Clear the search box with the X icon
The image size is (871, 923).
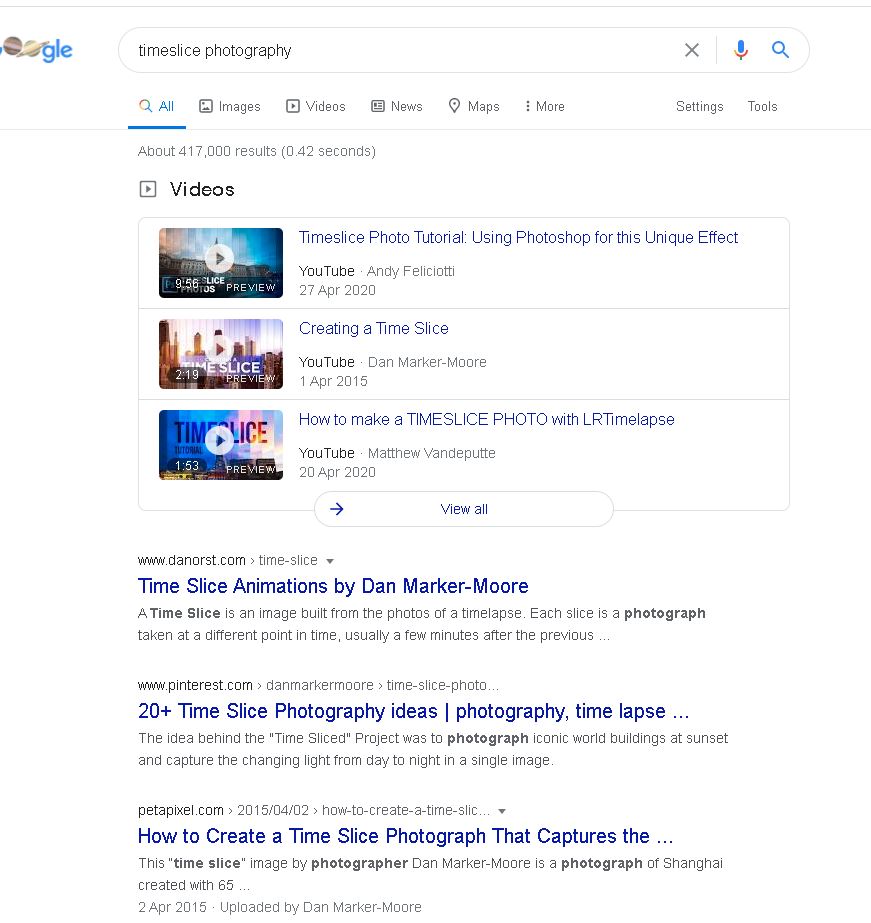pos(692,50)
